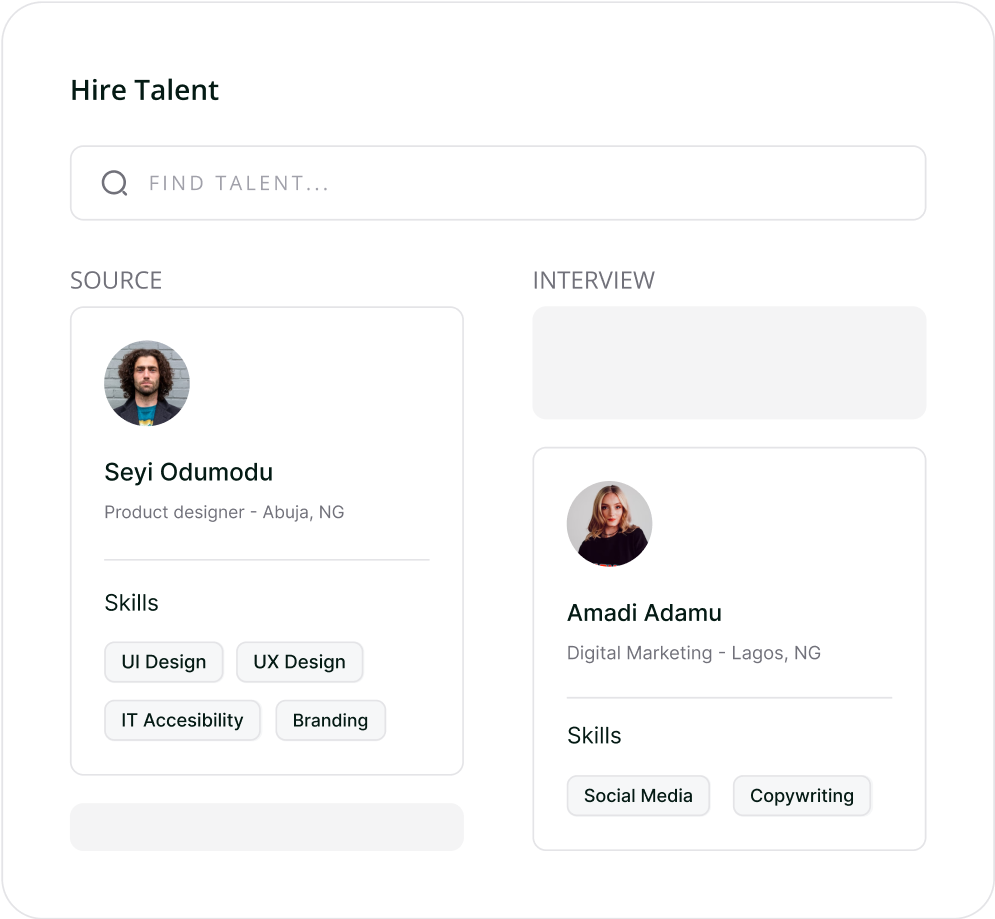Click the magnifying glass search icon

114,182
